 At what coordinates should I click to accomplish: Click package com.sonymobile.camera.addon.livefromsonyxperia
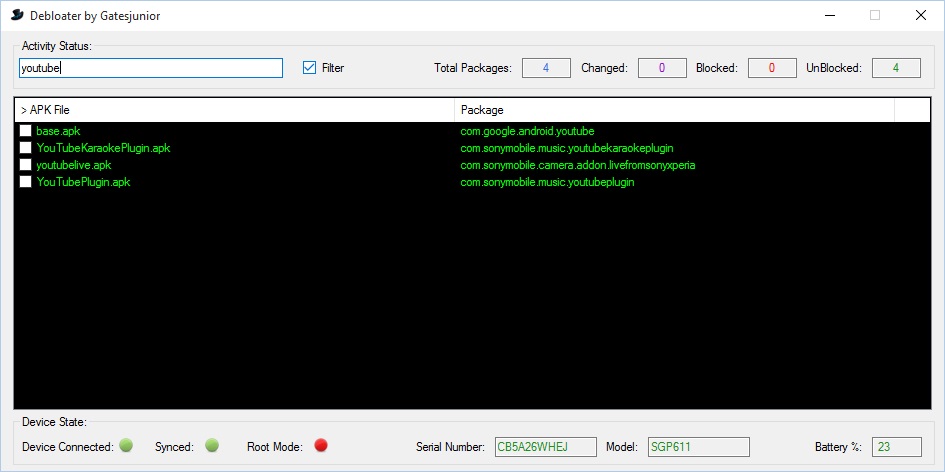(x=579, y=165)
